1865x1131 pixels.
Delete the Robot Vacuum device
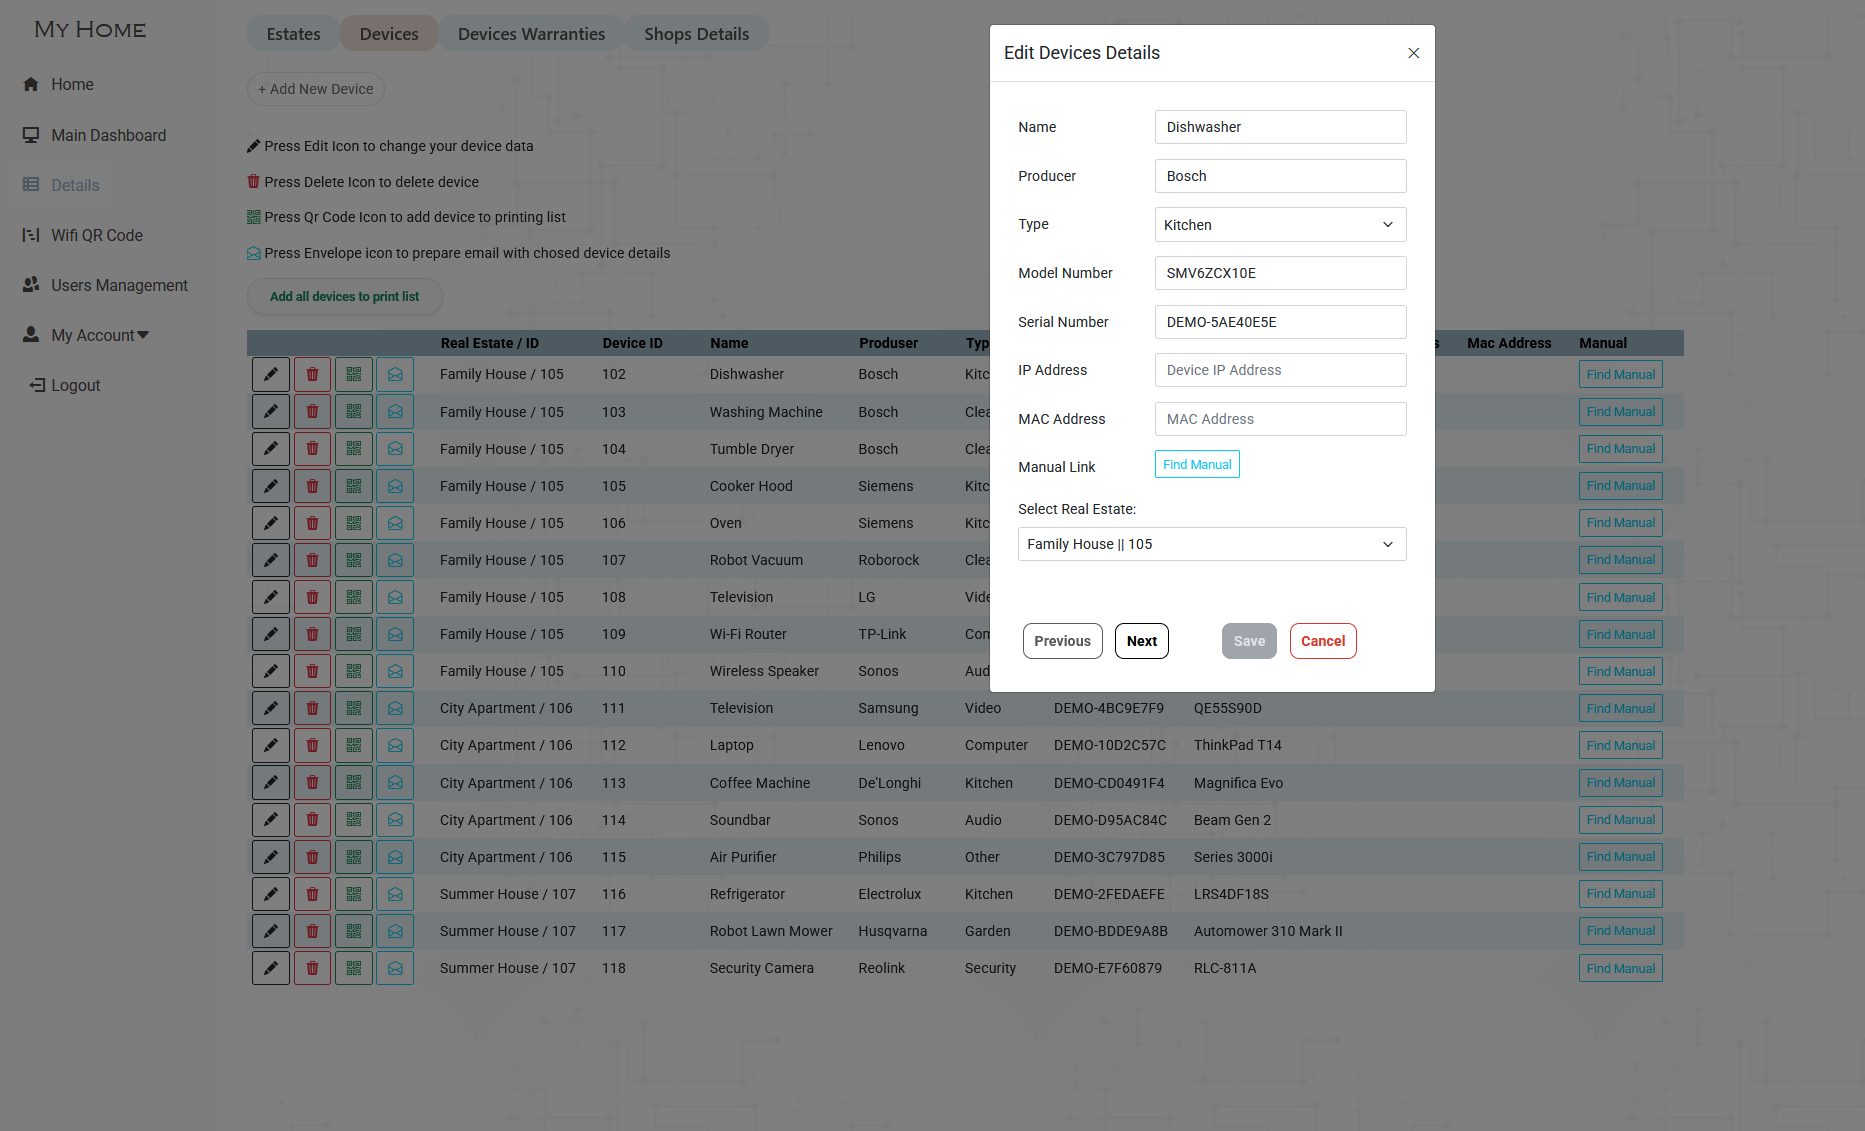[x=312, y=560]
